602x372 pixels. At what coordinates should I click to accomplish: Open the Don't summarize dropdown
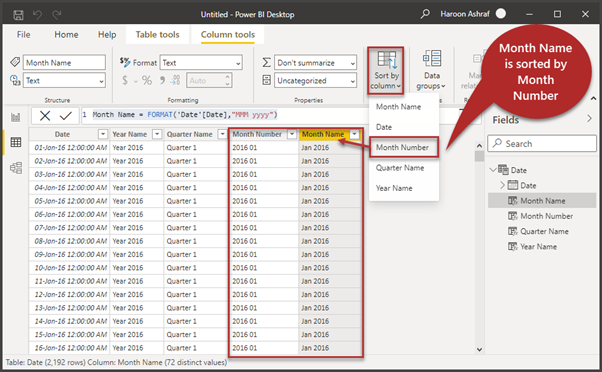[x=315, y=63]
